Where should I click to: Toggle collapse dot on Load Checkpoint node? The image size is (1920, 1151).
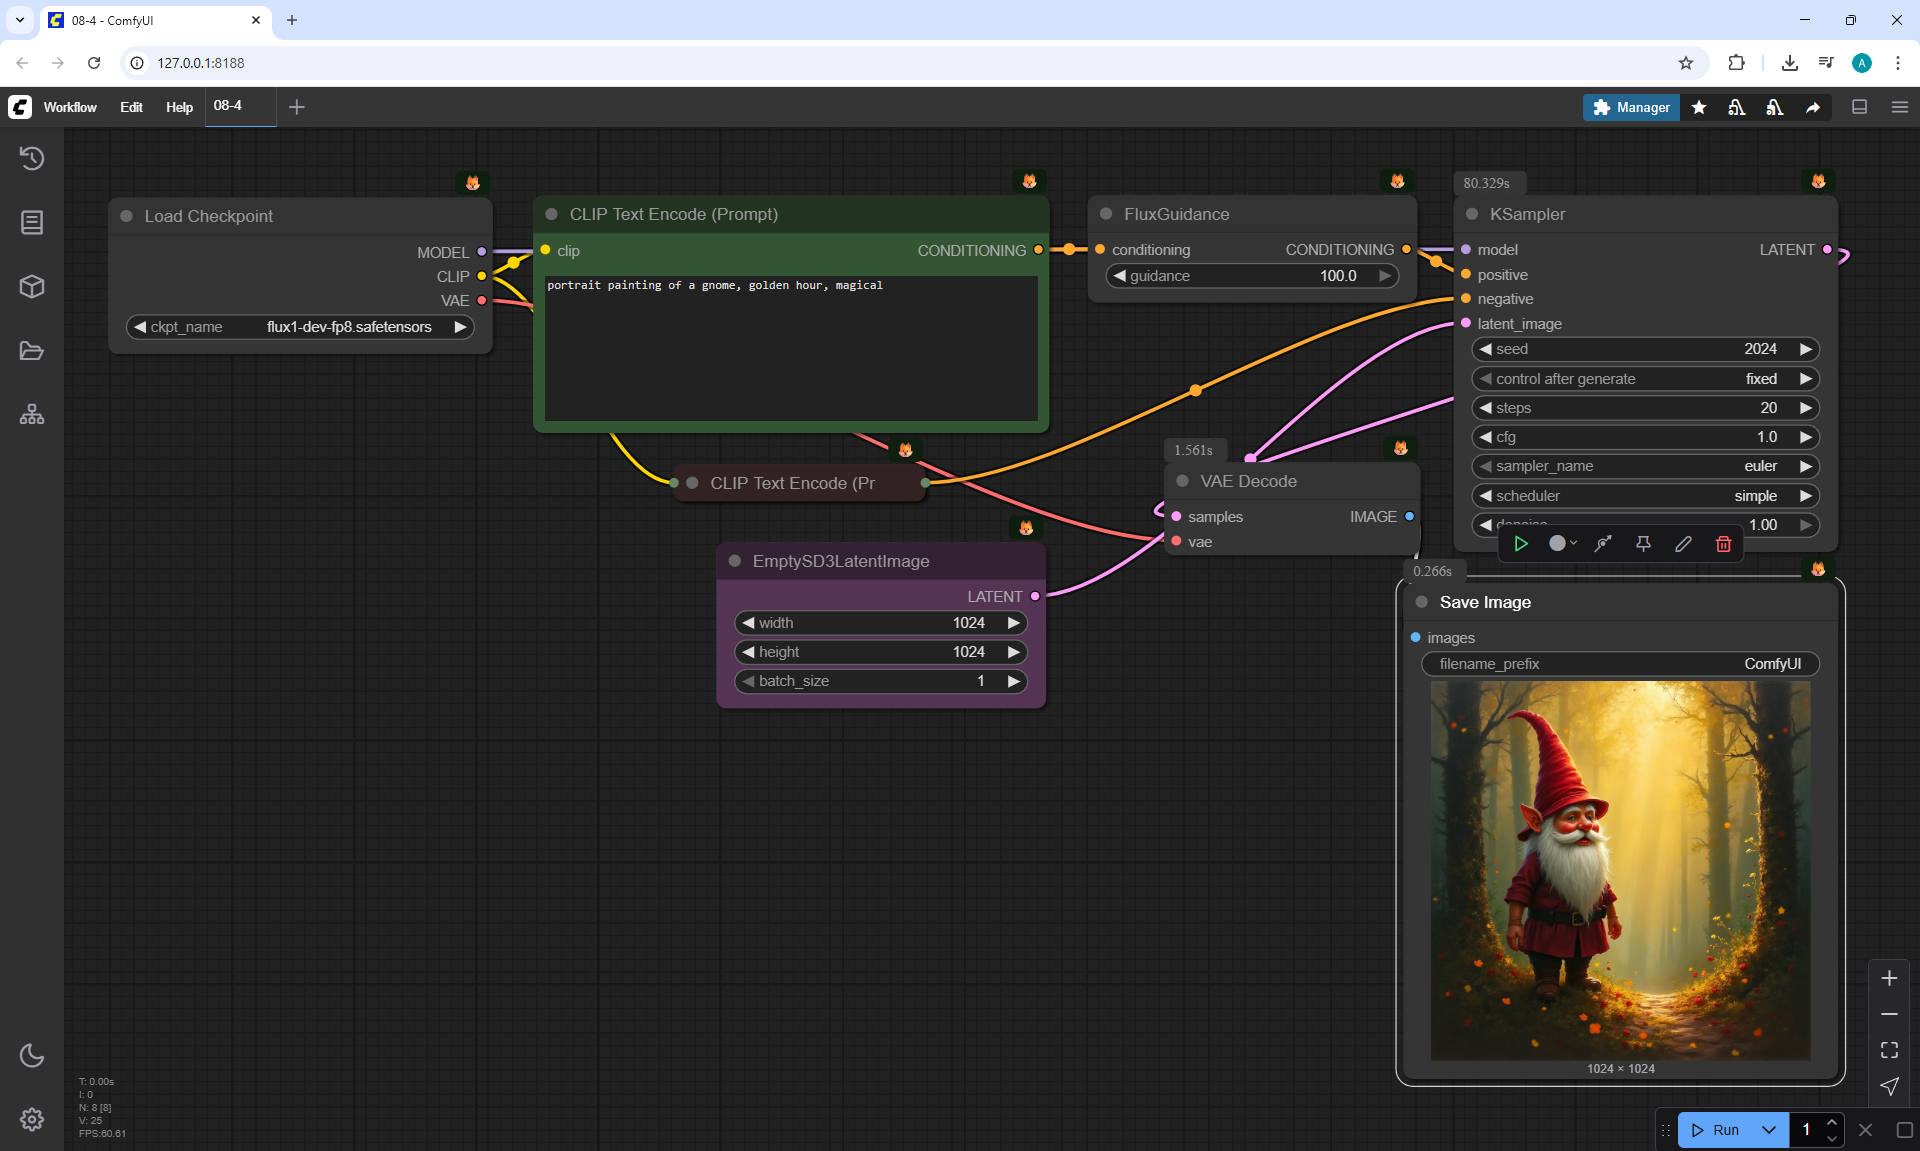point(127,216)
